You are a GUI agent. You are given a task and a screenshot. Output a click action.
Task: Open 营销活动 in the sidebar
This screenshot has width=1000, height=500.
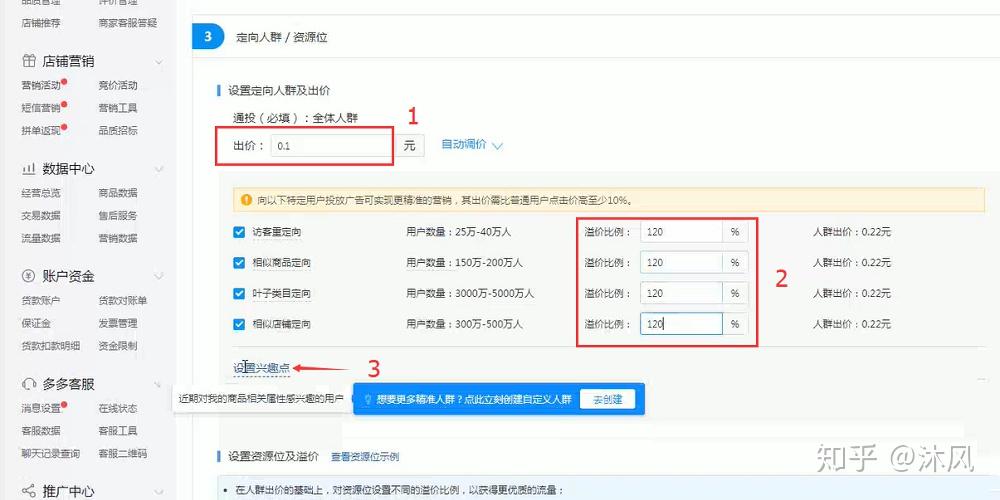click(x=41, y=85)
